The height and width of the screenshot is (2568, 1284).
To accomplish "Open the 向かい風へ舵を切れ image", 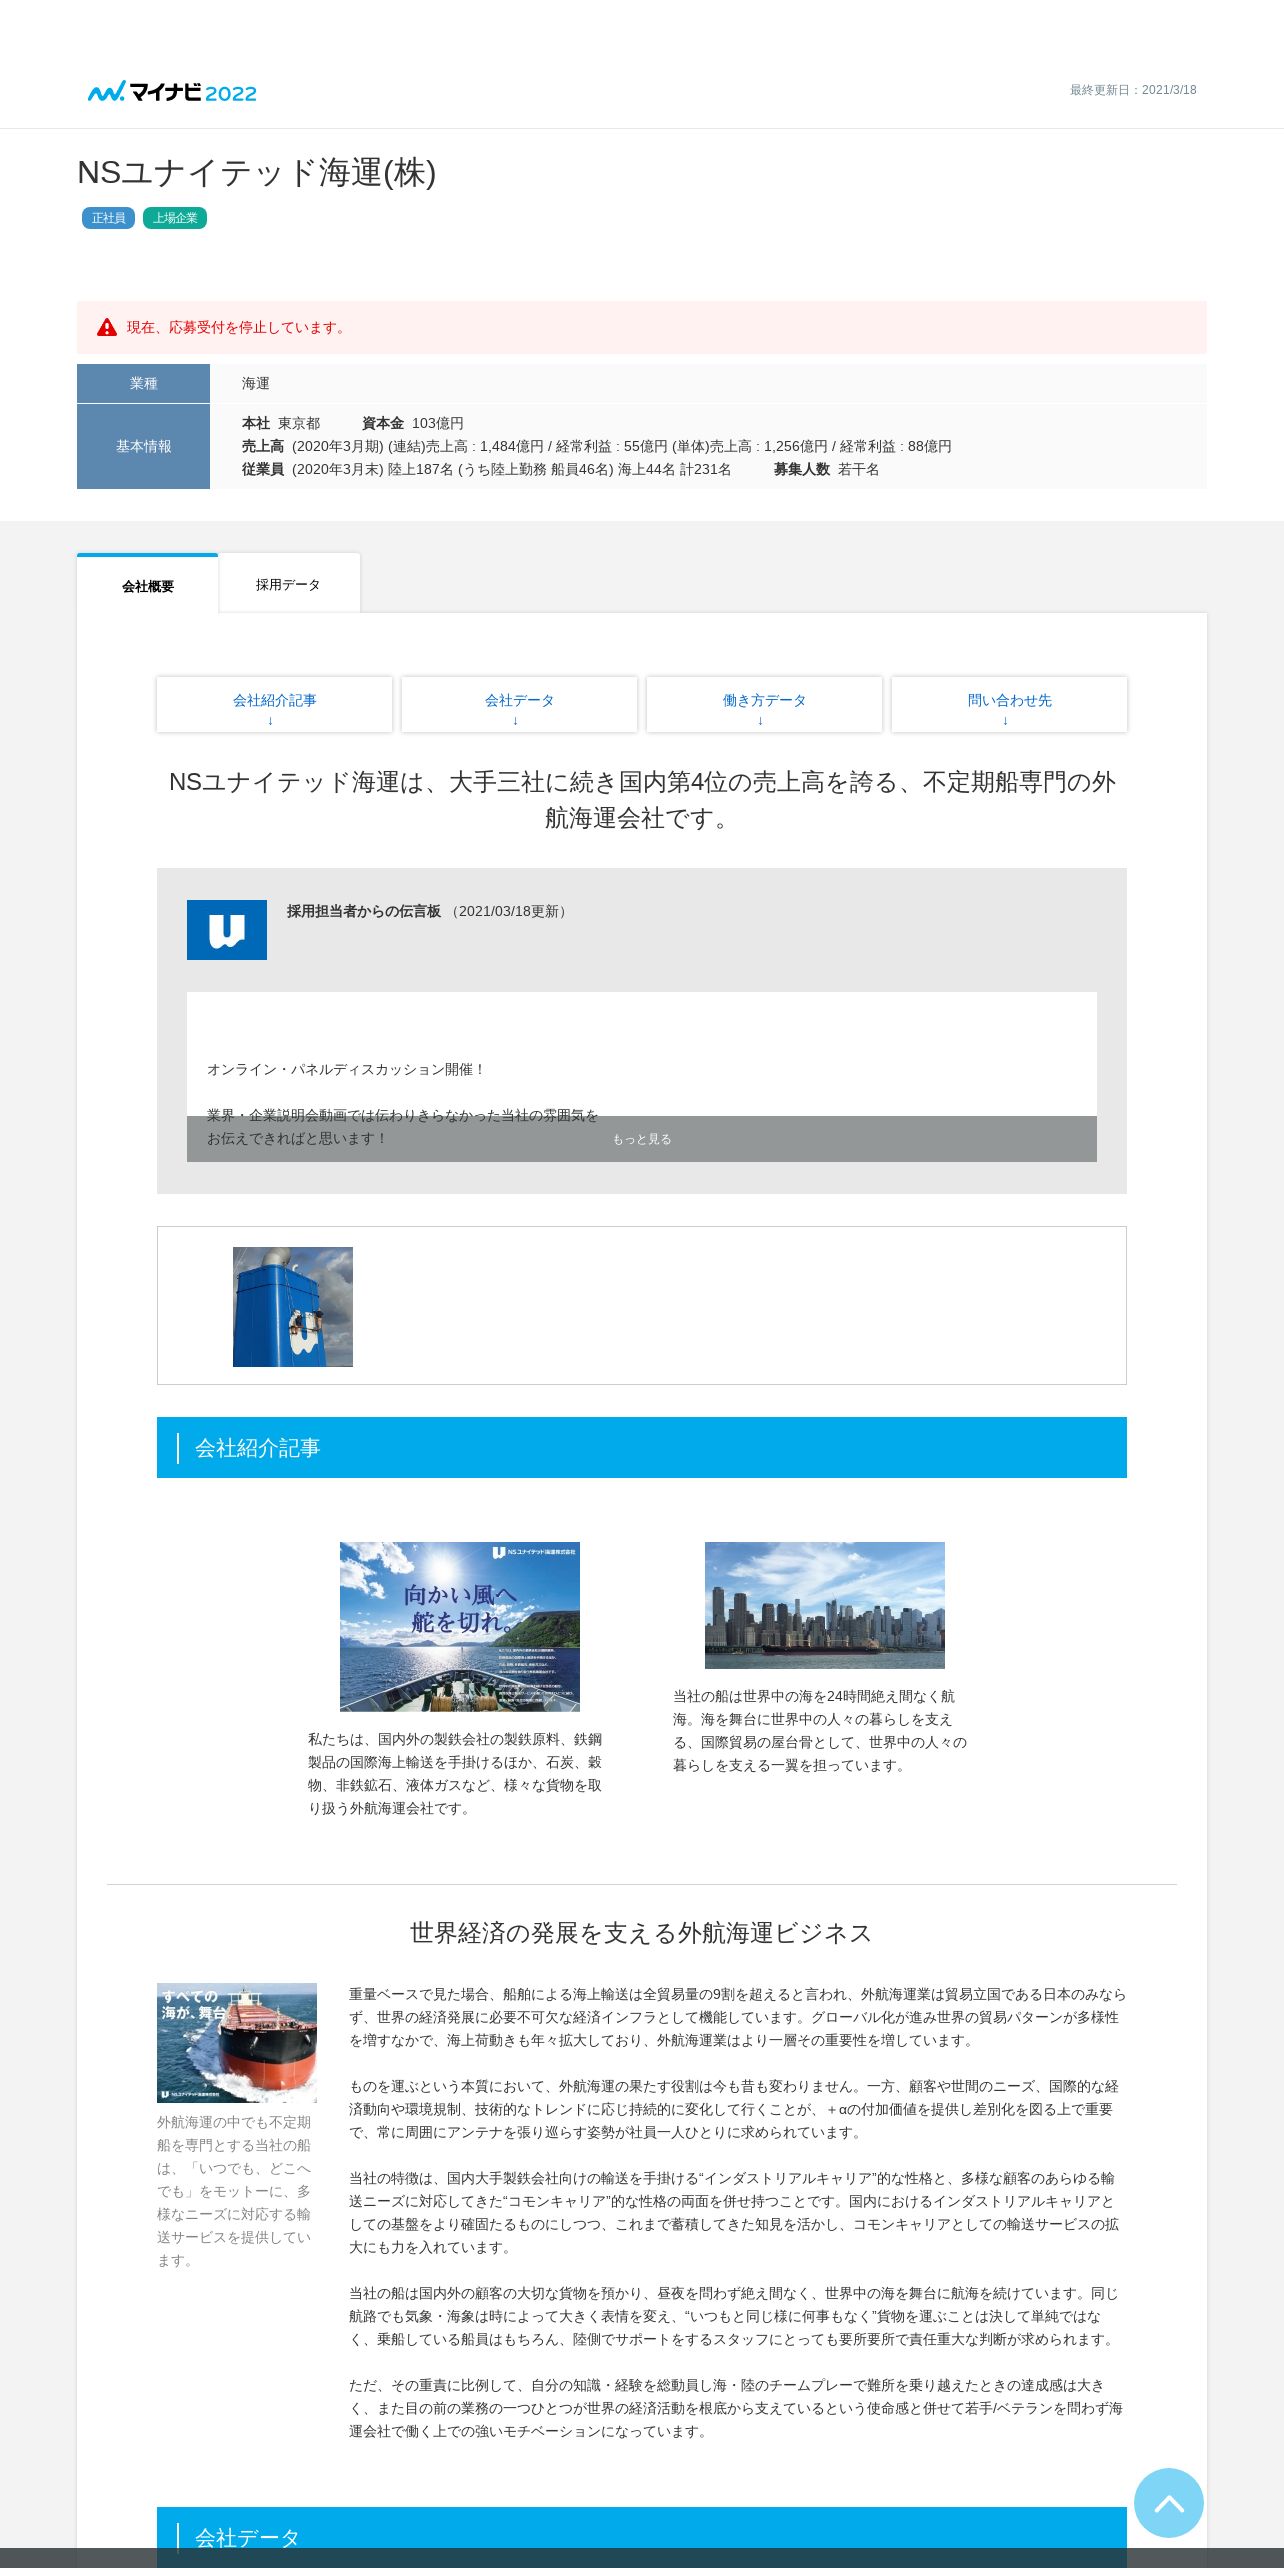I will pos(460,1626).
